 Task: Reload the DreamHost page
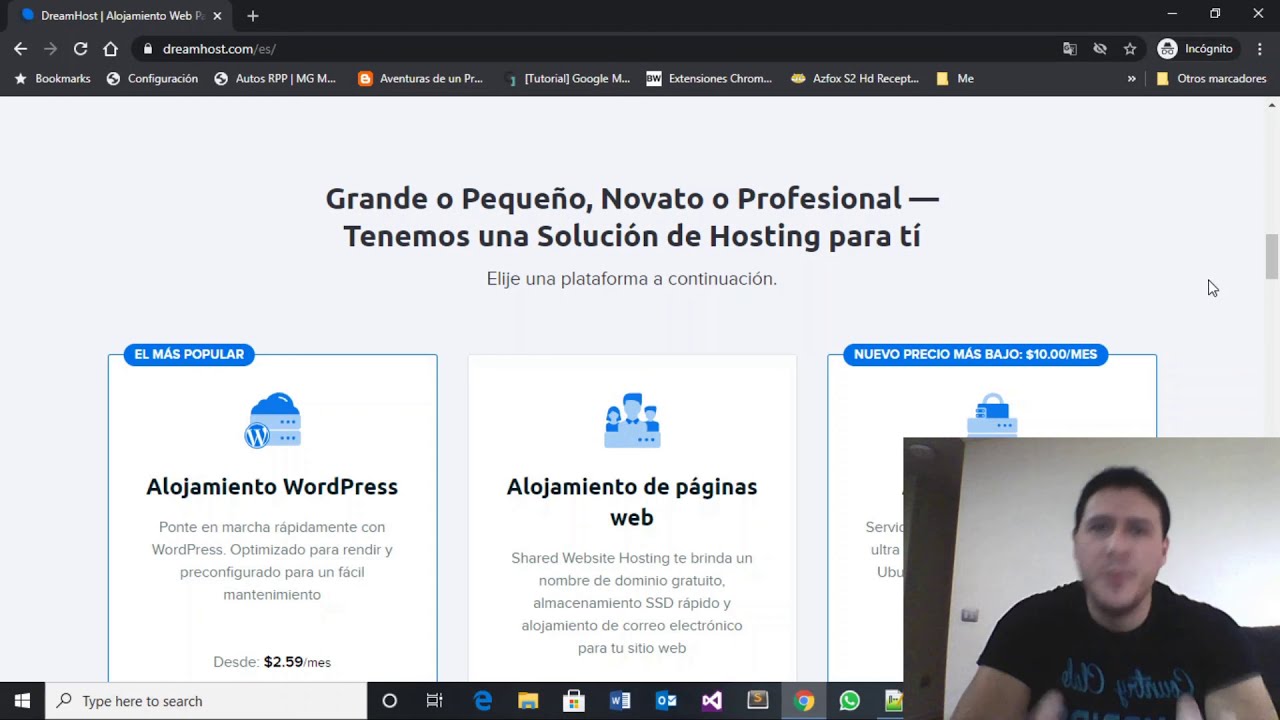click(x=80, y=48)
